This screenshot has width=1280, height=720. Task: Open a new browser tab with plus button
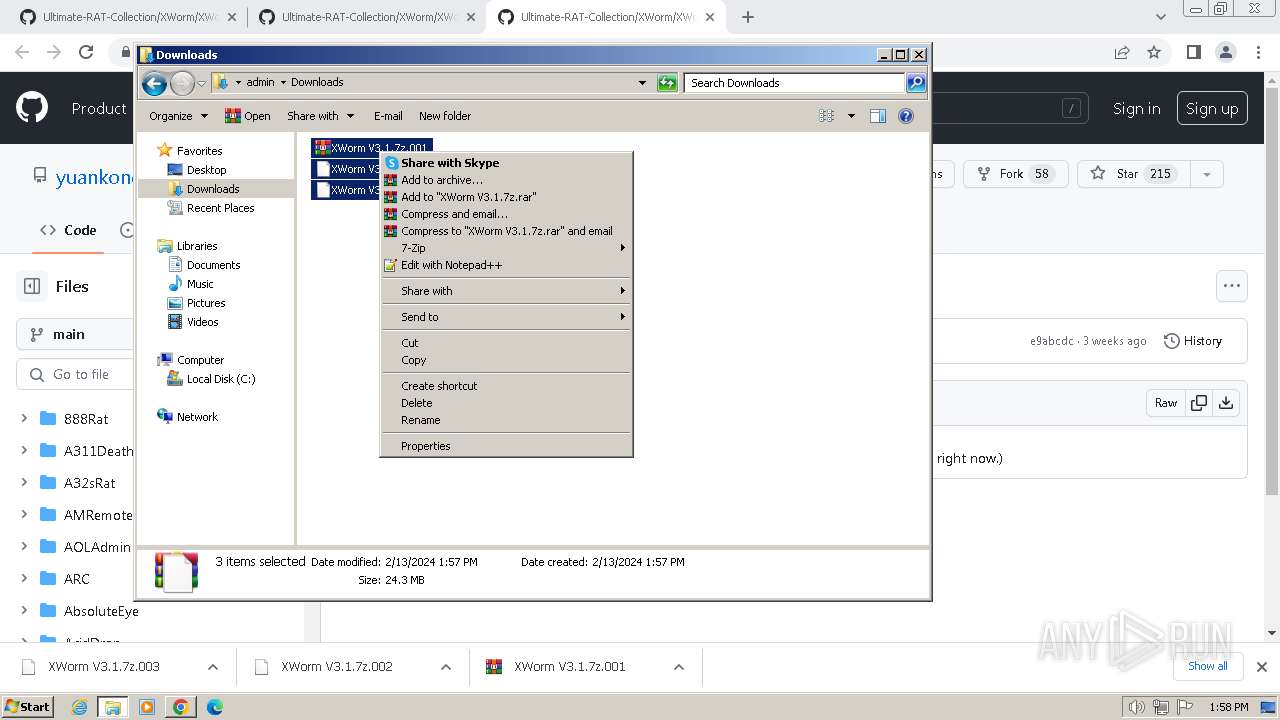coord(747,17)
